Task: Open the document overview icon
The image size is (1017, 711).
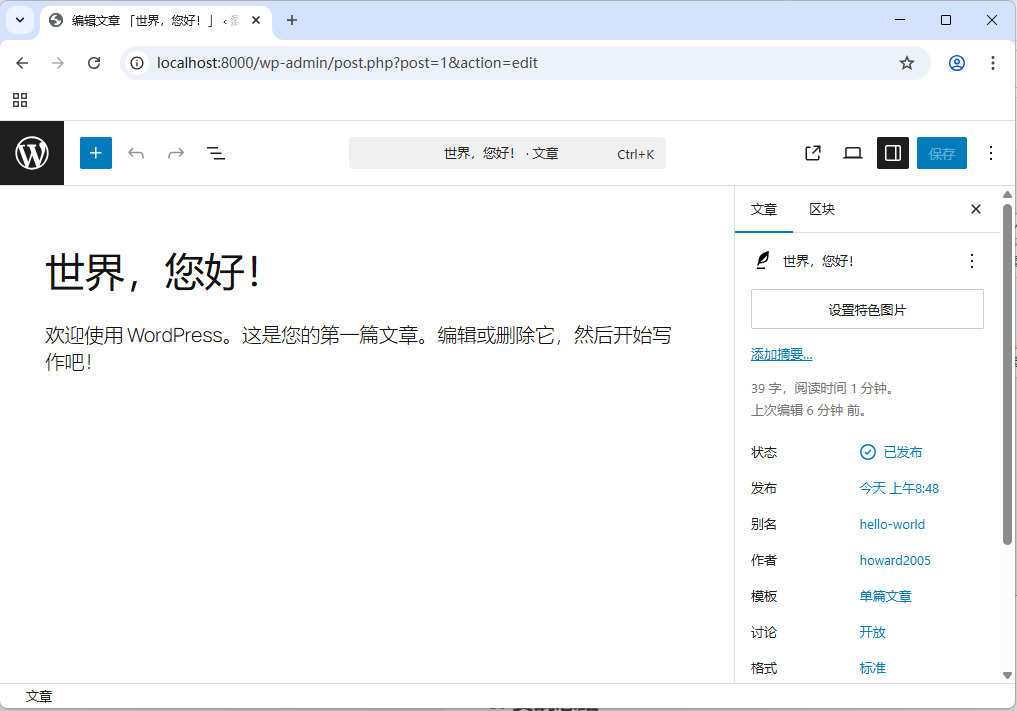Action: tap(216, 152)
